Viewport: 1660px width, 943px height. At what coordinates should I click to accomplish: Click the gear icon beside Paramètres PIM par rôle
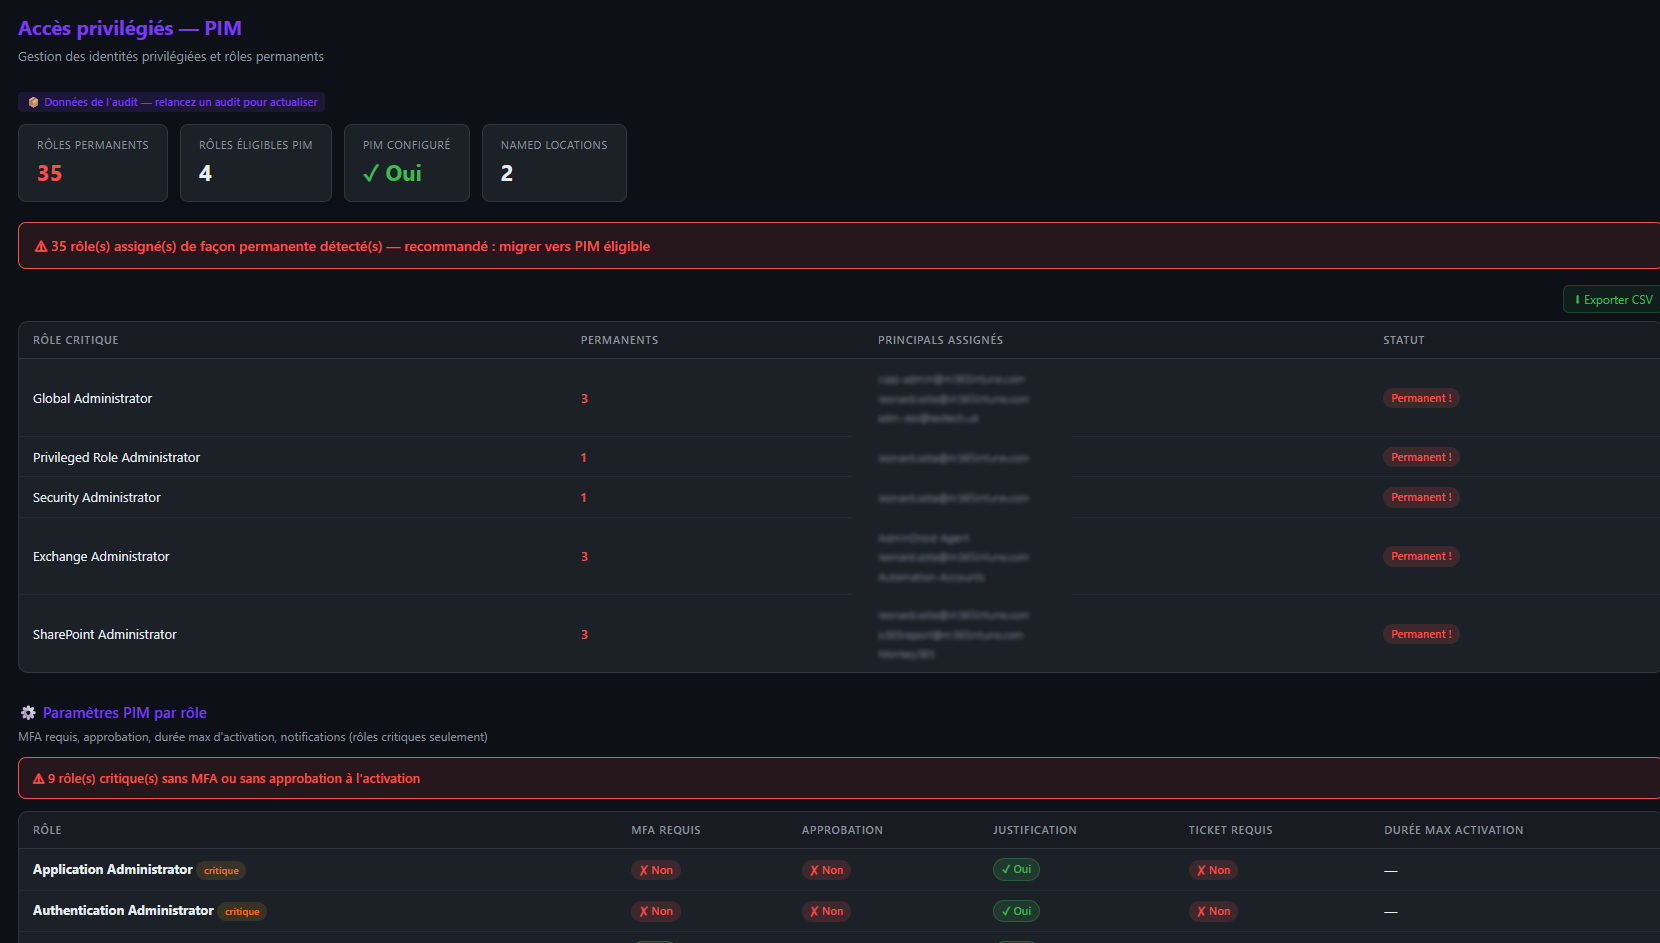pos(28,713)
